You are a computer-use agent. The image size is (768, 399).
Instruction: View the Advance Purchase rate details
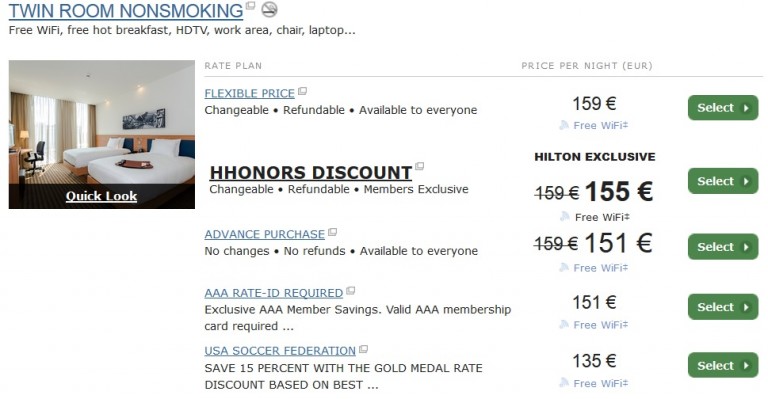pos(264,234)
